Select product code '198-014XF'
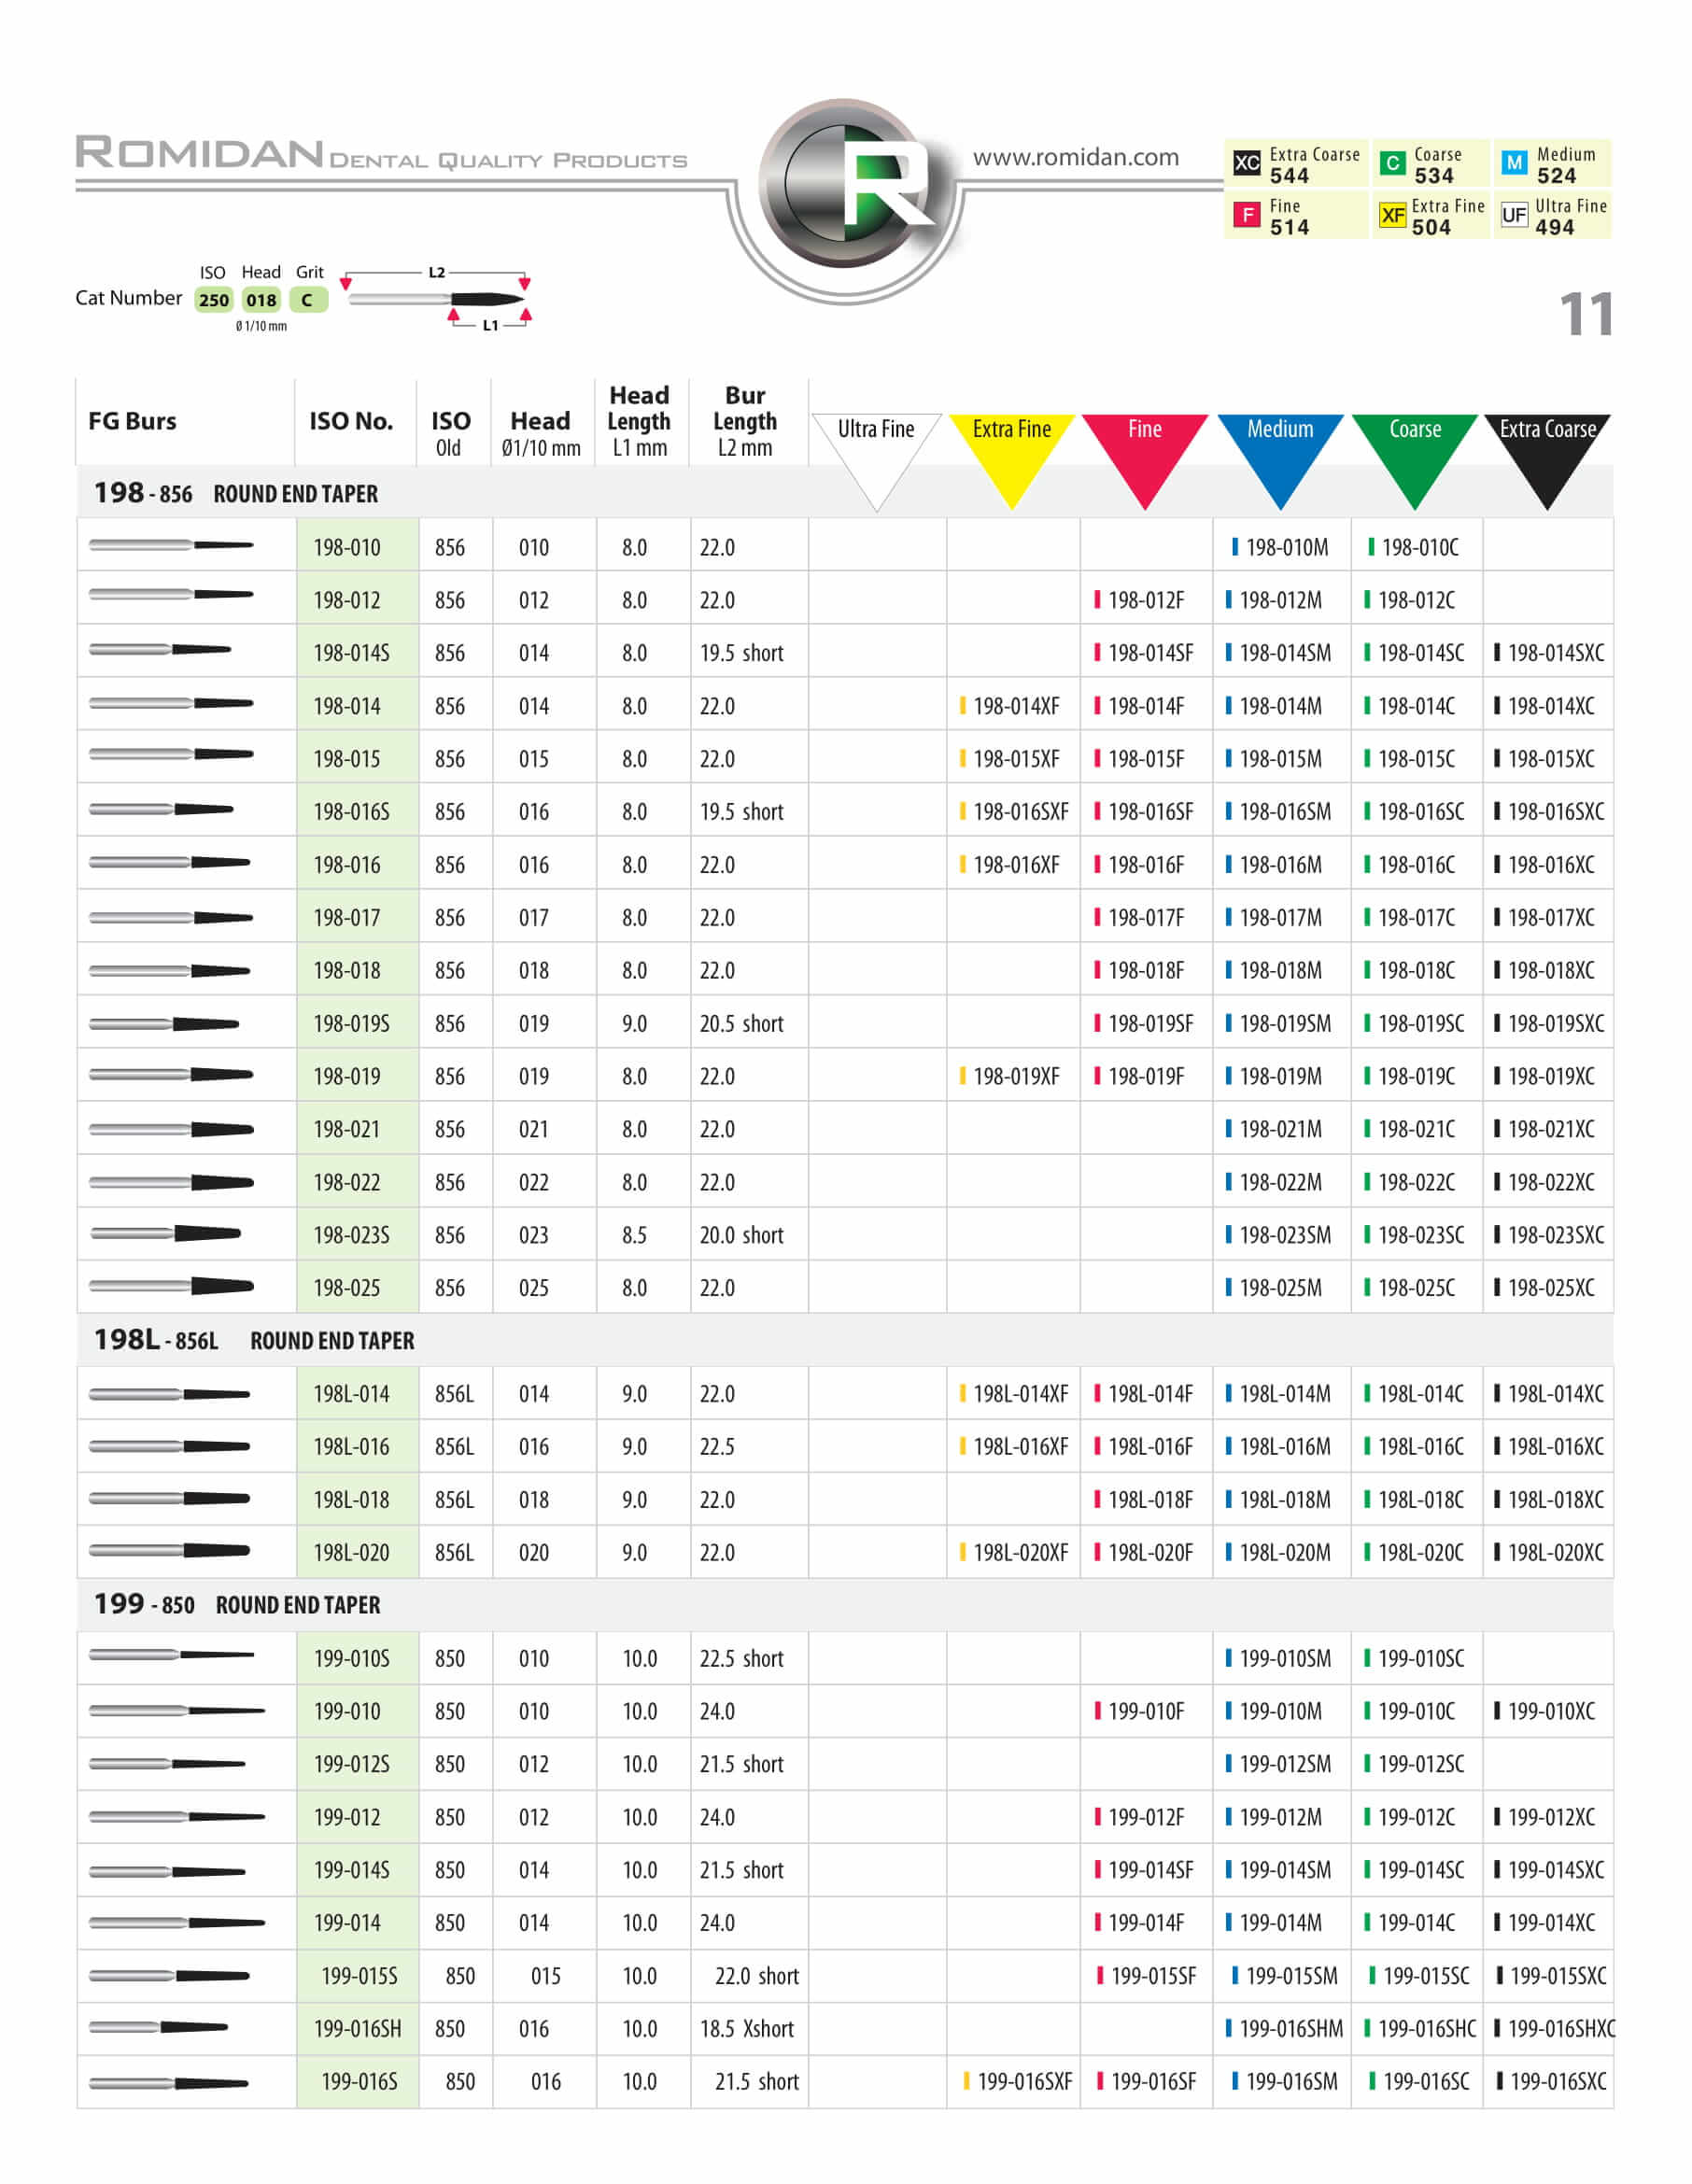This screenshot has height=2184, width=1692. point(1009,707)
